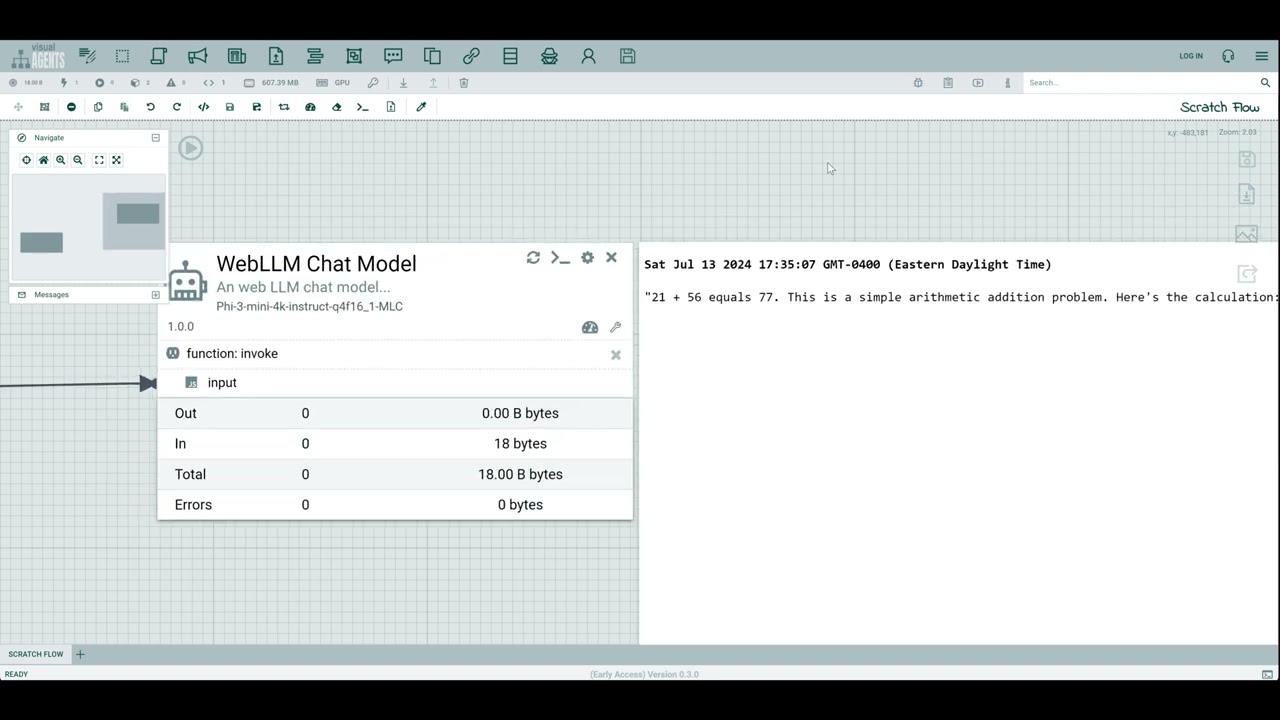The height and width of the screenshot is (720, 1280).
Task: Click the copy tool in edit toolbar
Action: click(98, 107)
